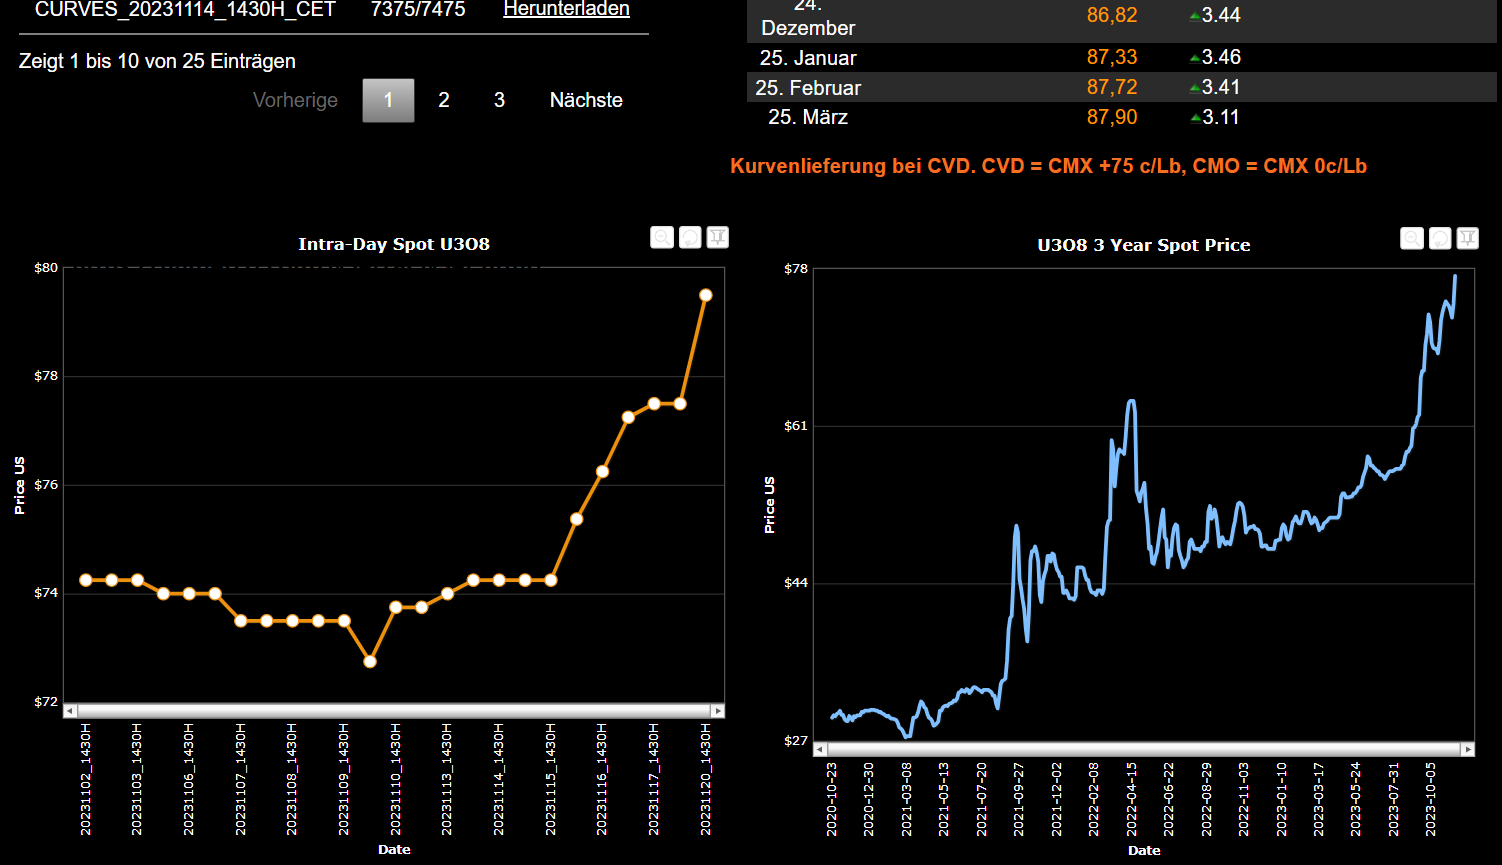The width and height of the screenshot is (1502, 865).
Task: Click the 3 Year chart horizontal scrollbar
Action: [1144, 749]
